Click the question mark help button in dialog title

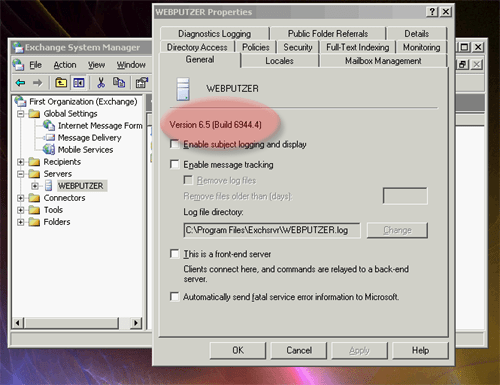click(x=432, y=12)
